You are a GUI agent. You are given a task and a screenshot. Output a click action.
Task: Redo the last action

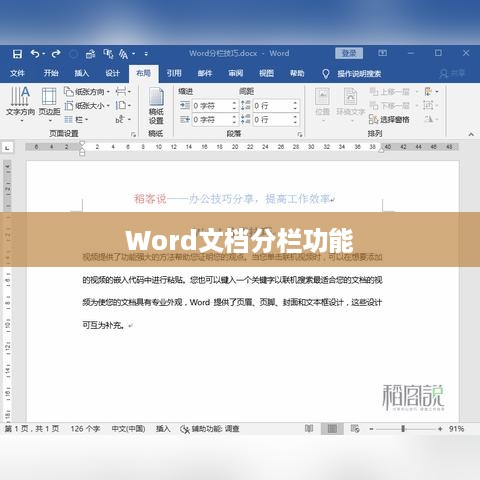(x=56, y=53)
